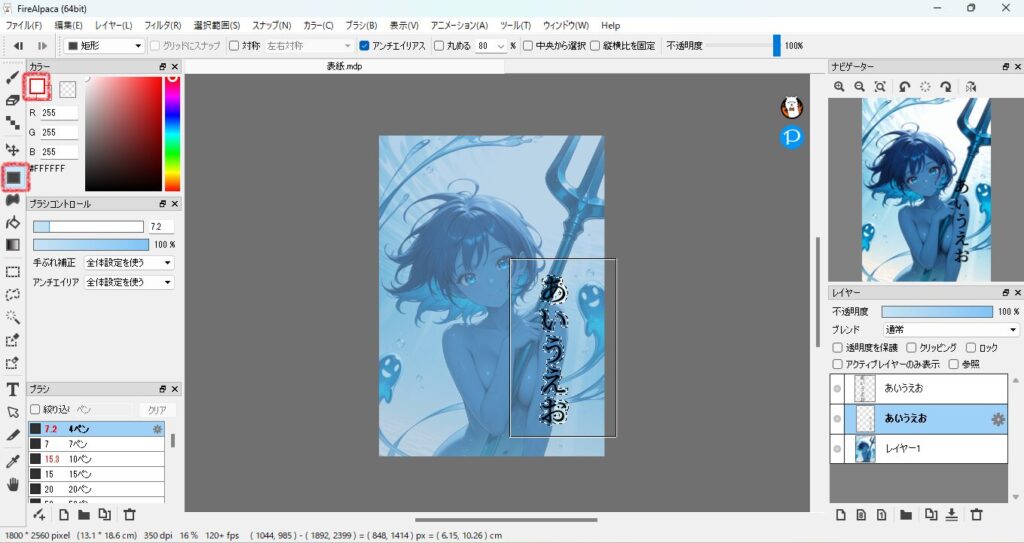Select the Select Eraser tool
Image resolution: width=1024 pixels, height=543 pixels.
12,363
